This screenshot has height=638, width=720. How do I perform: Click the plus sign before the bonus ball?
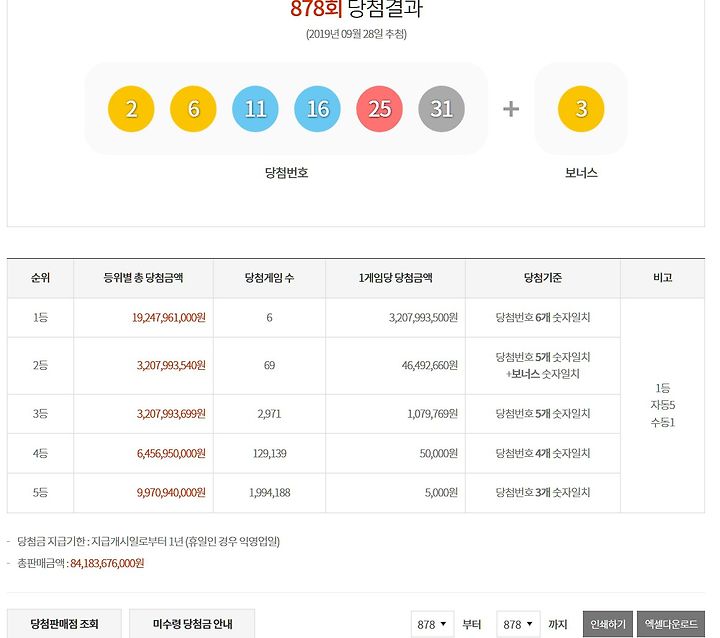511,109
